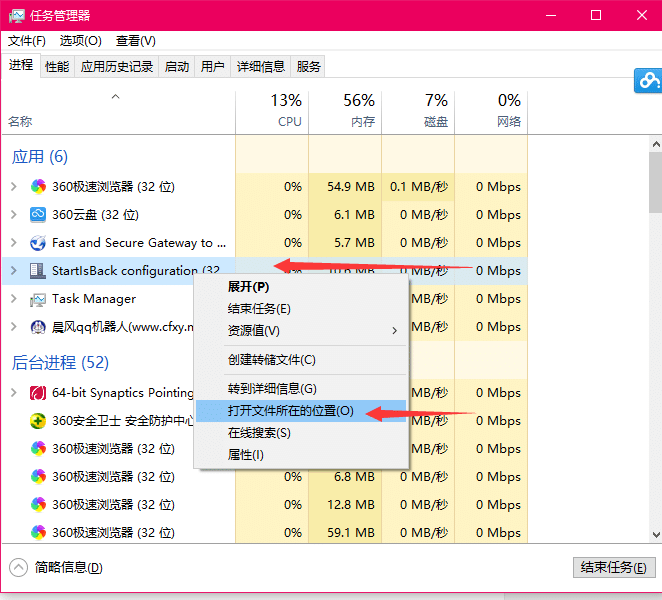Screen dimensions: 662x600
Task: Expand the 64-bit Synaptics Pointing row
Action: [14, 393]
